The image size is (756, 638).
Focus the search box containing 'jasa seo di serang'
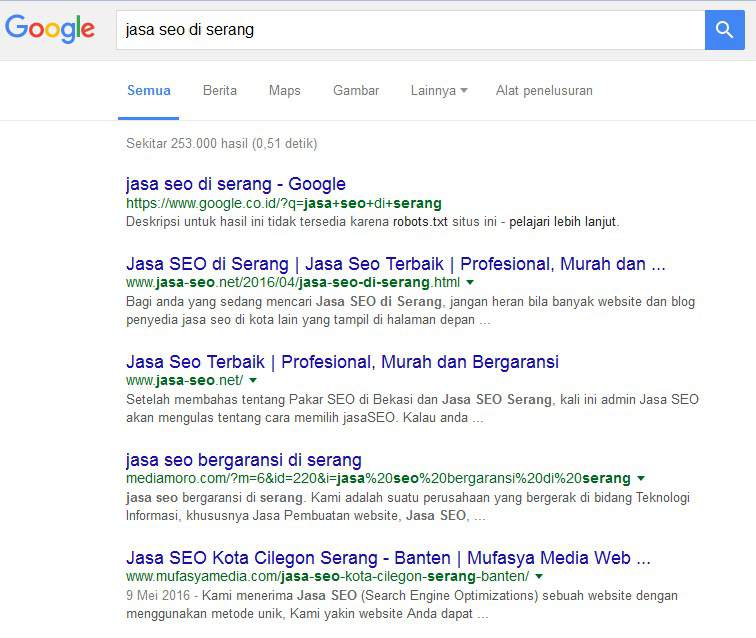tap(410, 30)
